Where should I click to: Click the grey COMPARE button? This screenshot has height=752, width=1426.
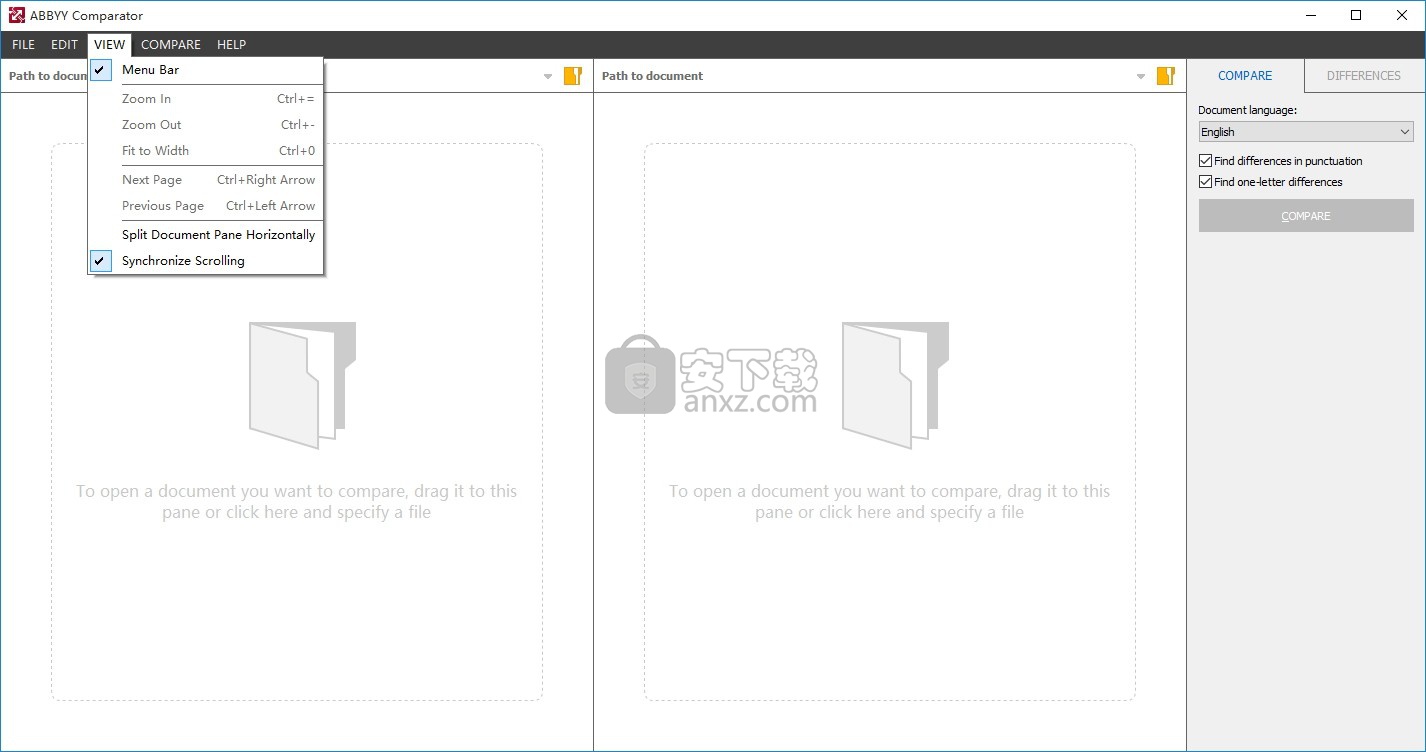(1306, 216)
